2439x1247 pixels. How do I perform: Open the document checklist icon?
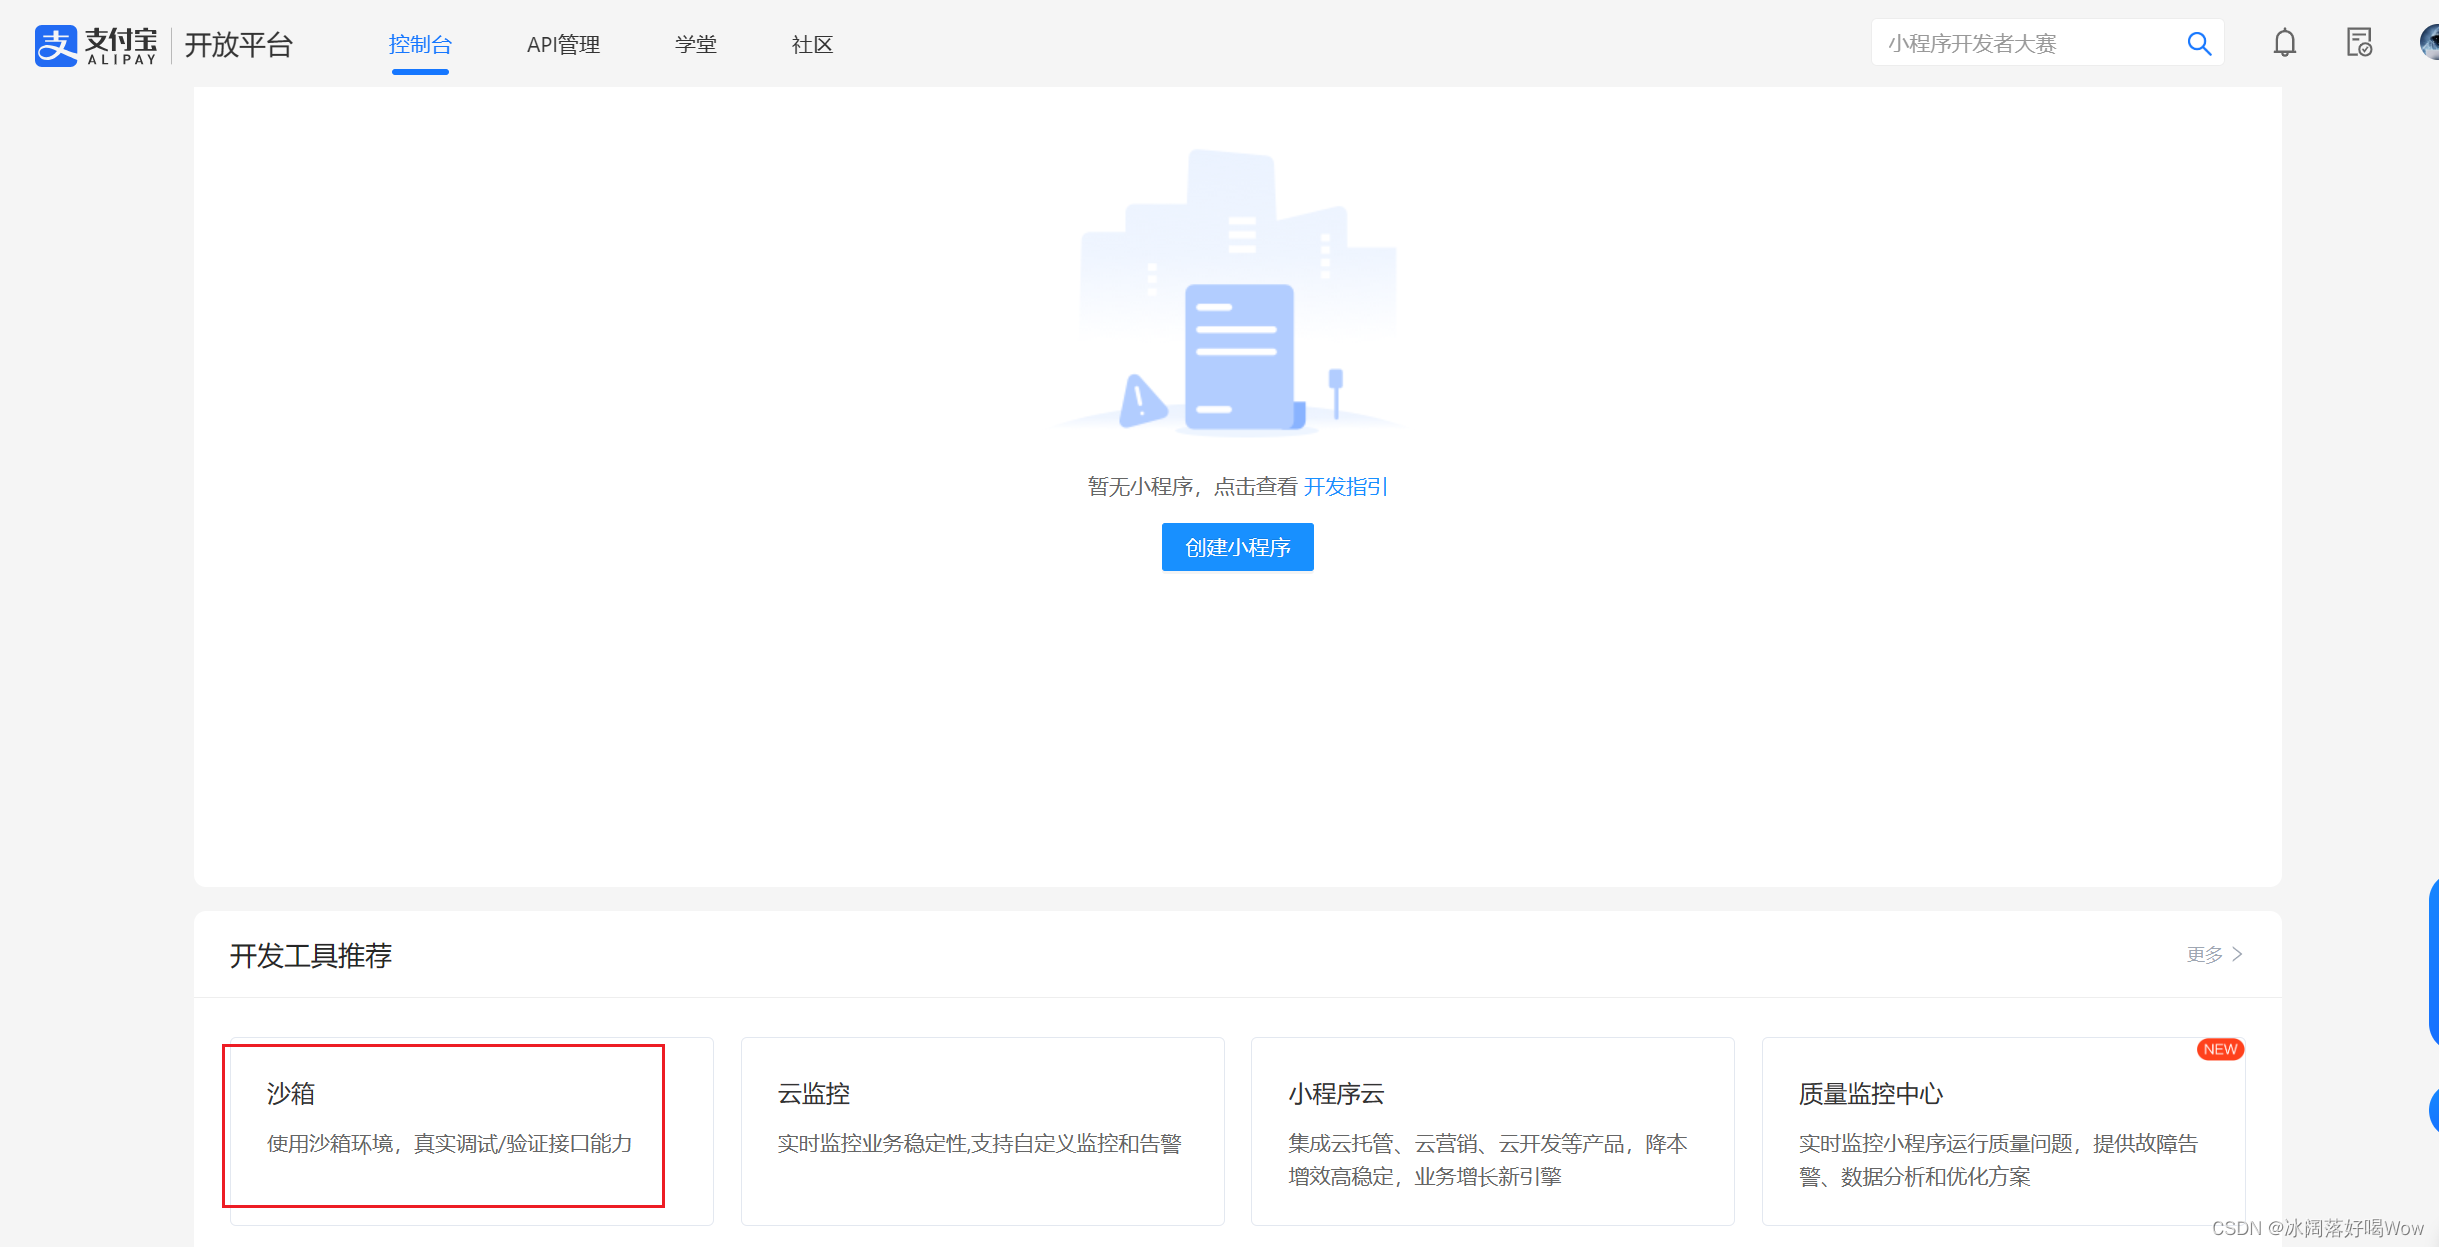[x=2359, y=43]
